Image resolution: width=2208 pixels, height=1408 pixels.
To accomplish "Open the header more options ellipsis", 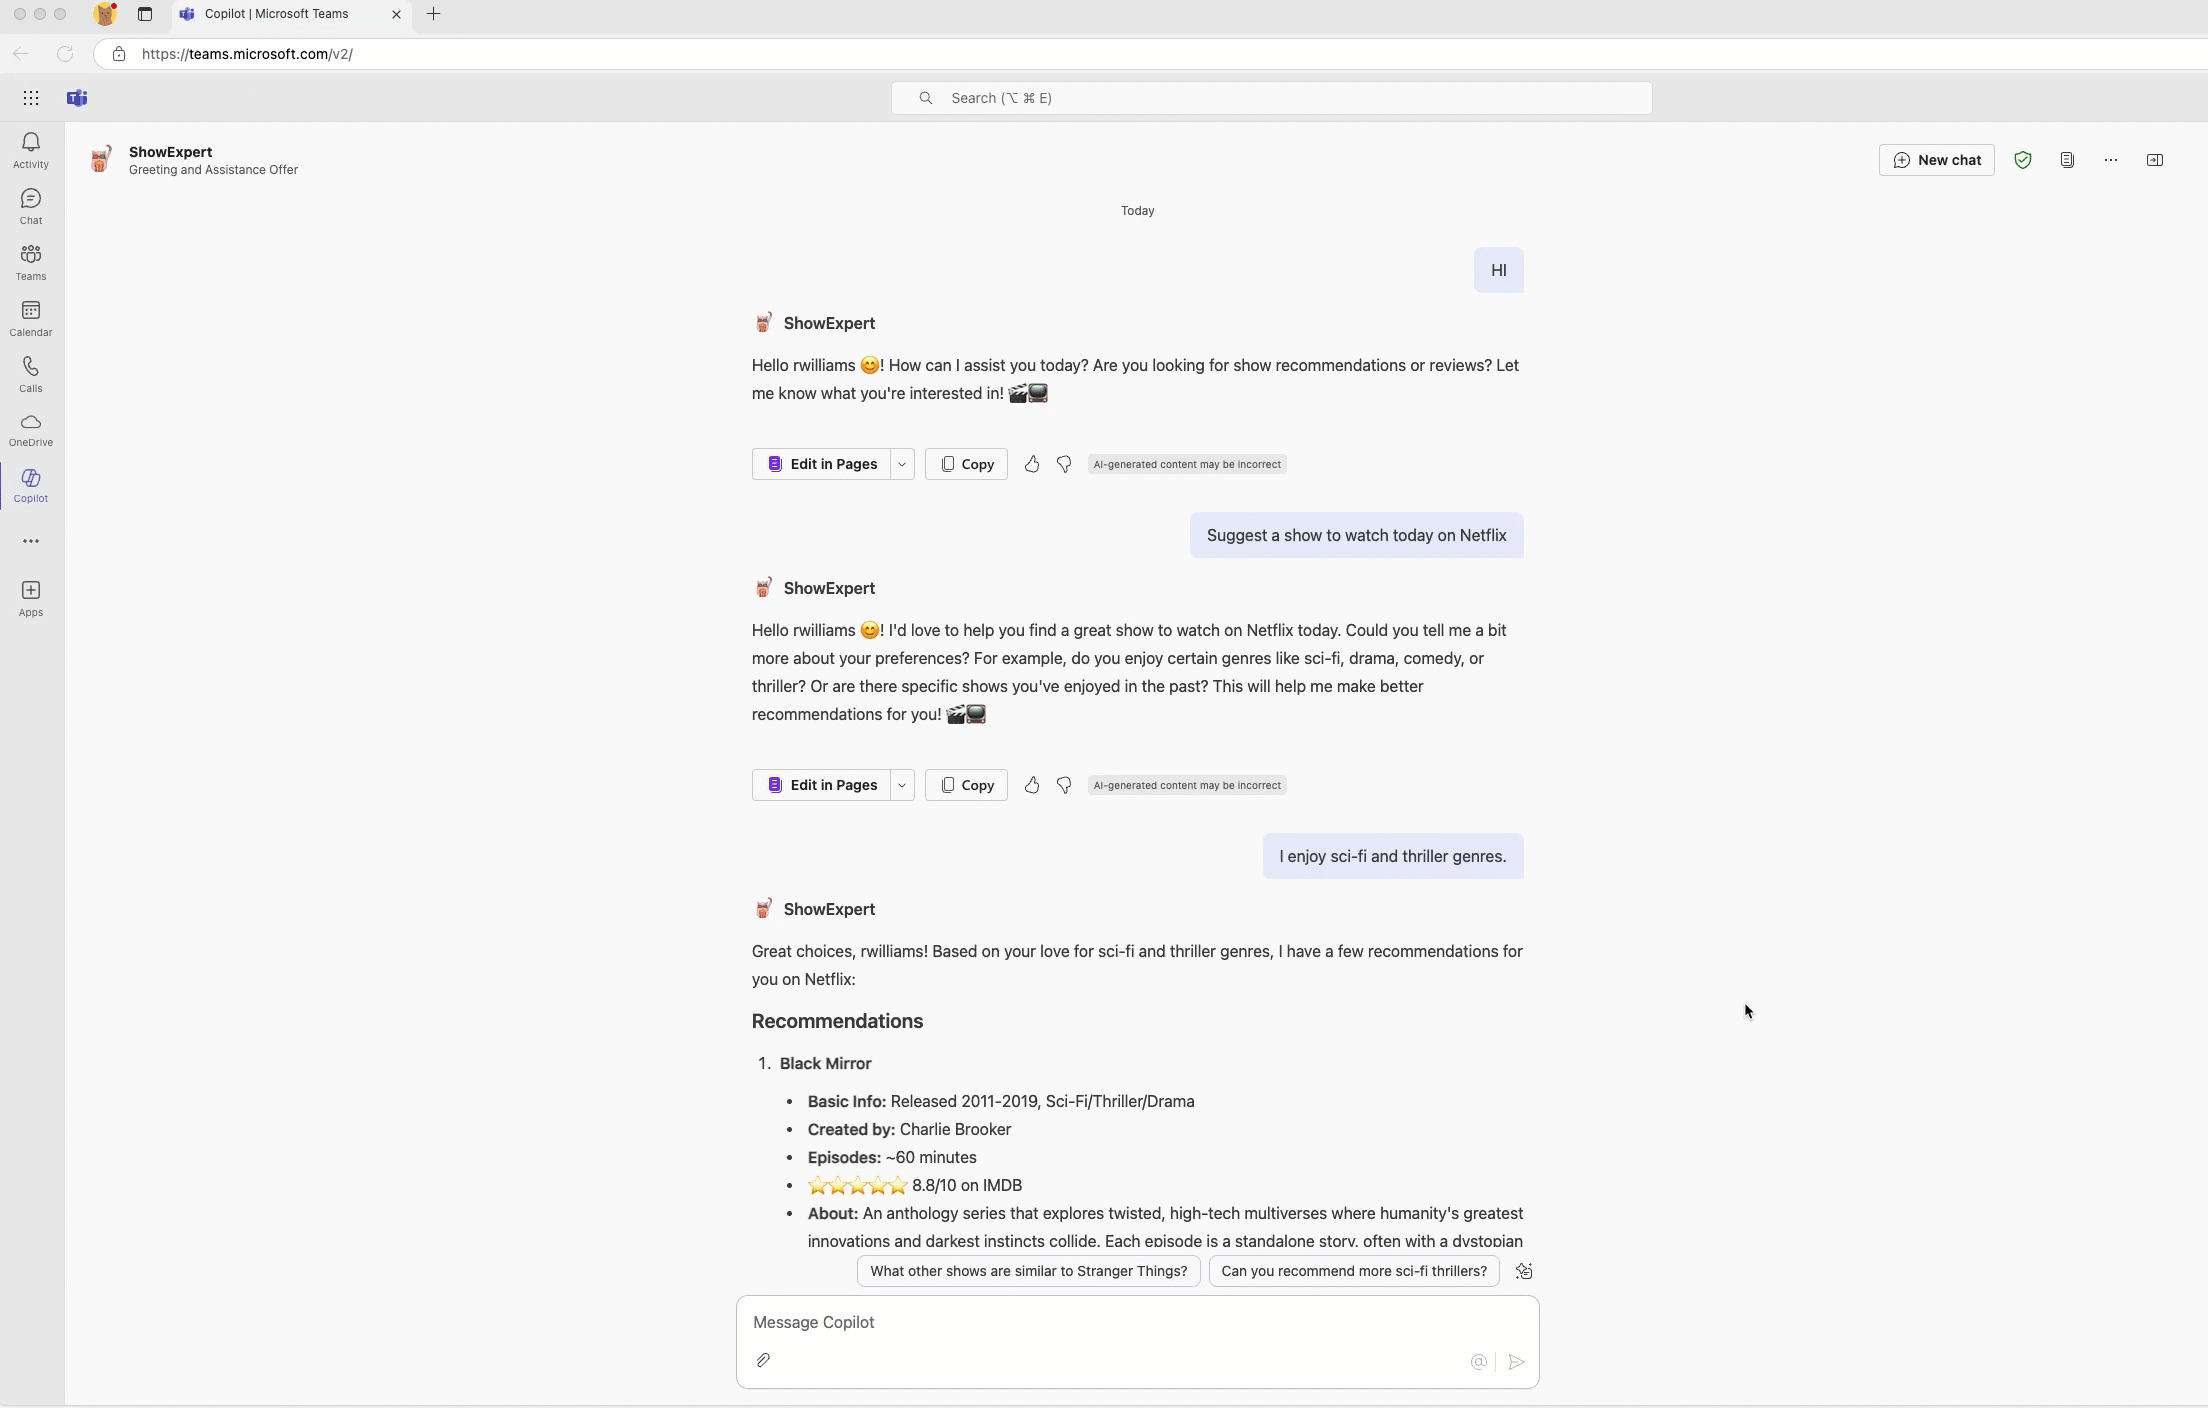I will 2111,160.
